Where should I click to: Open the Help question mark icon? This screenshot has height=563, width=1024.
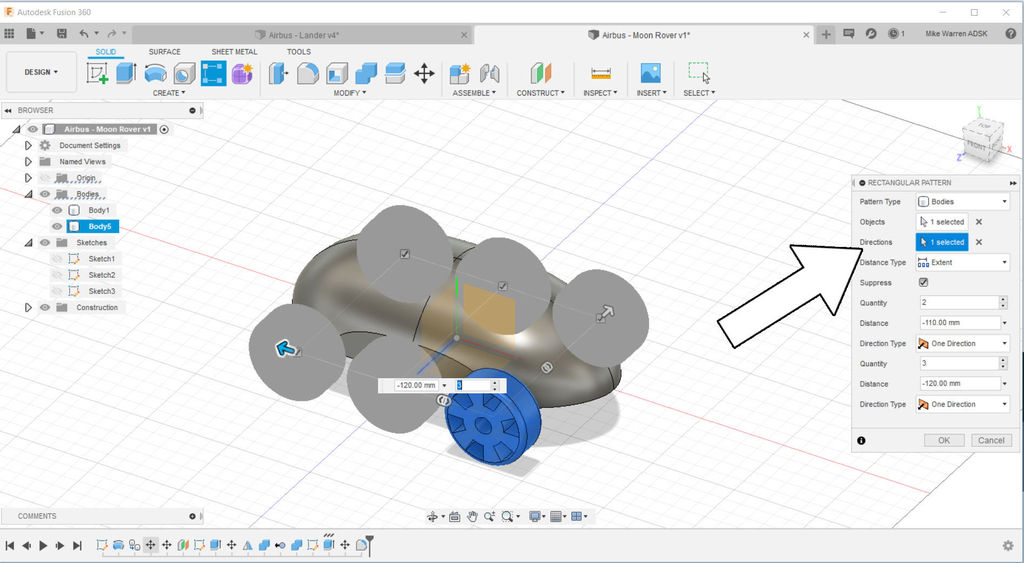(1010, 33)
